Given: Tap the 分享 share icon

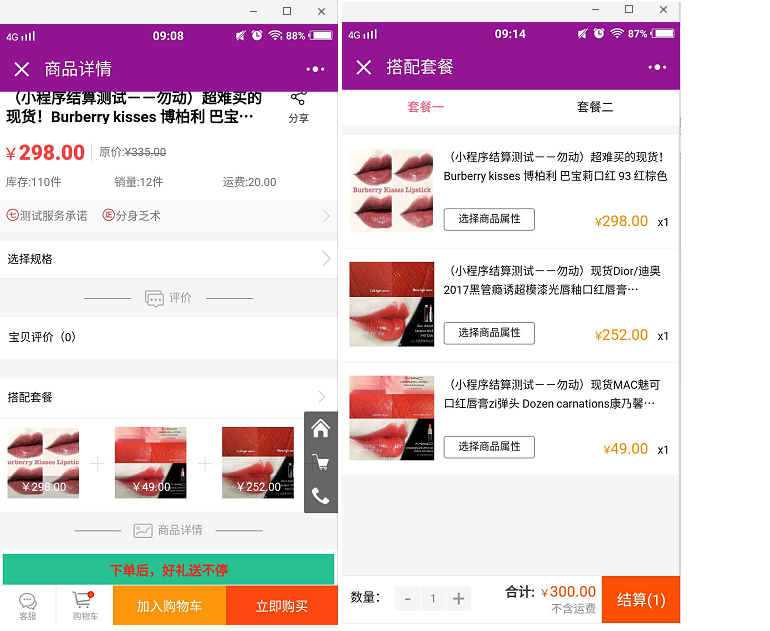Looking at the screenshot, I should pyautogui.click(x=299, y=107).
